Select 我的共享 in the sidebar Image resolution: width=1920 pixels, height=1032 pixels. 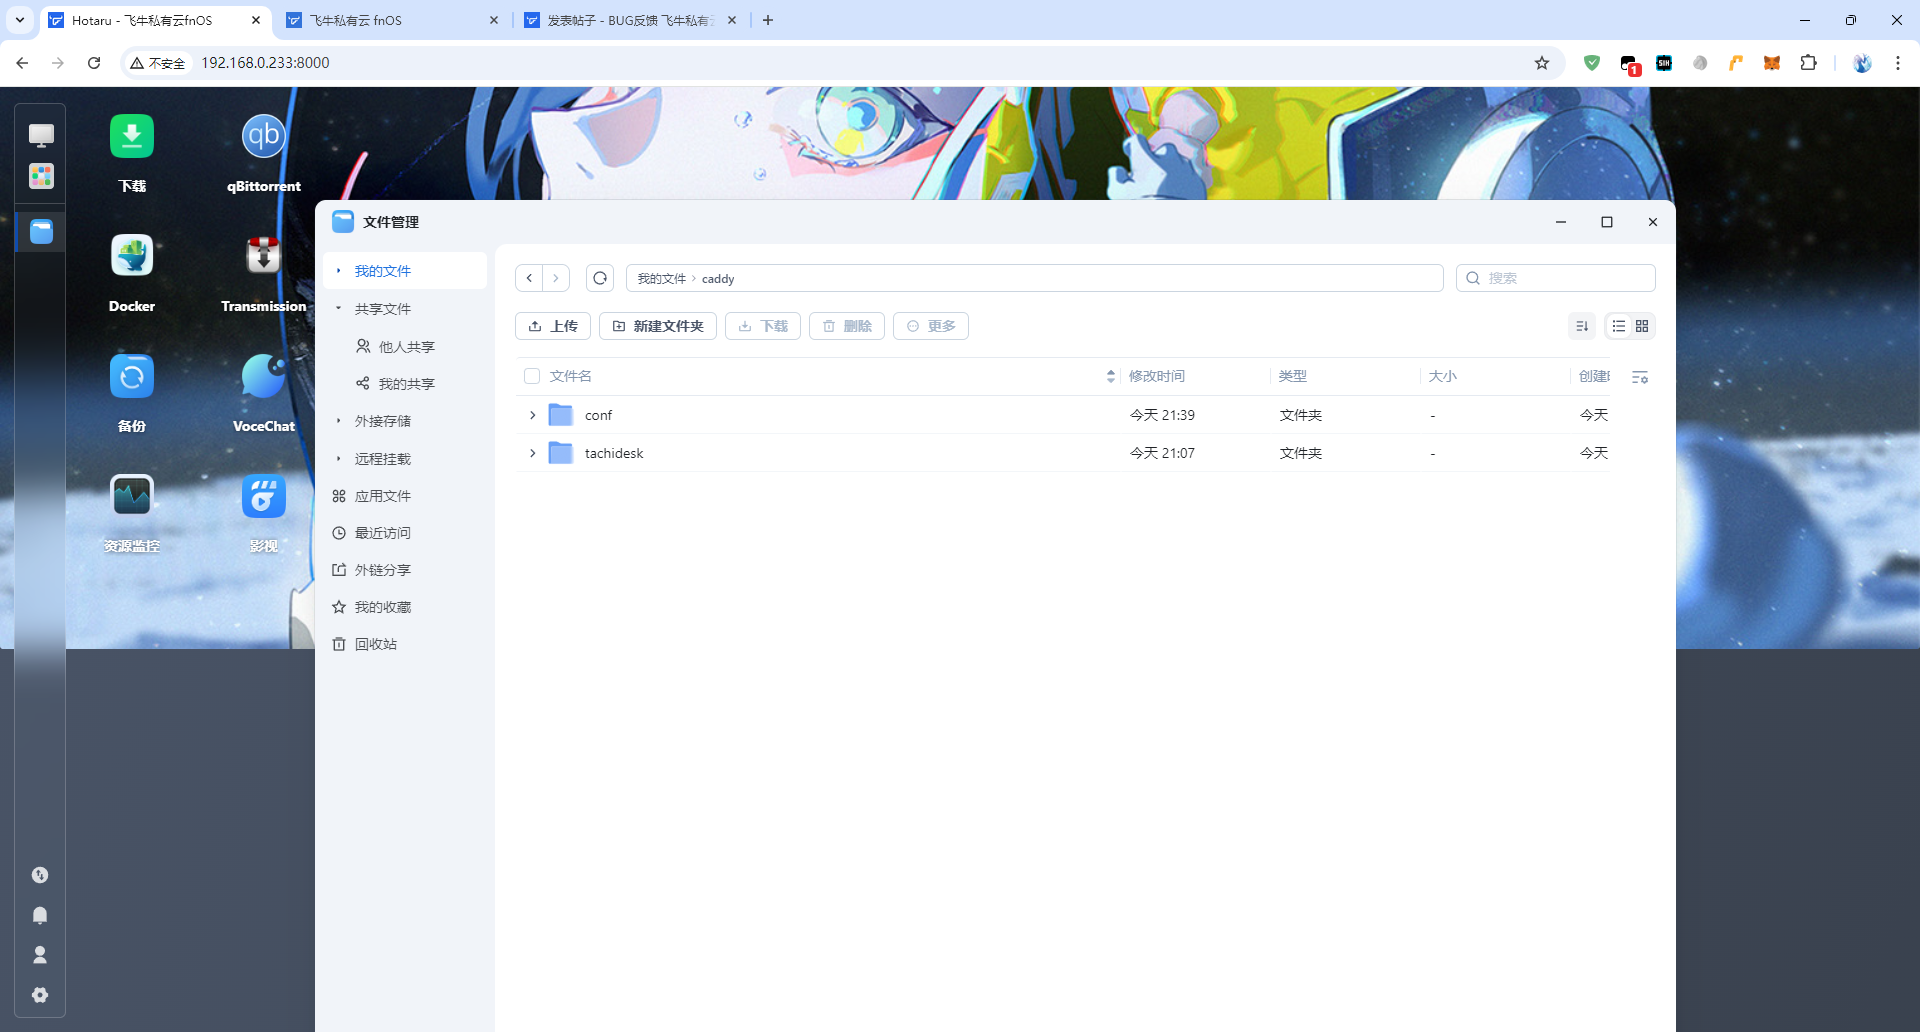405,384
